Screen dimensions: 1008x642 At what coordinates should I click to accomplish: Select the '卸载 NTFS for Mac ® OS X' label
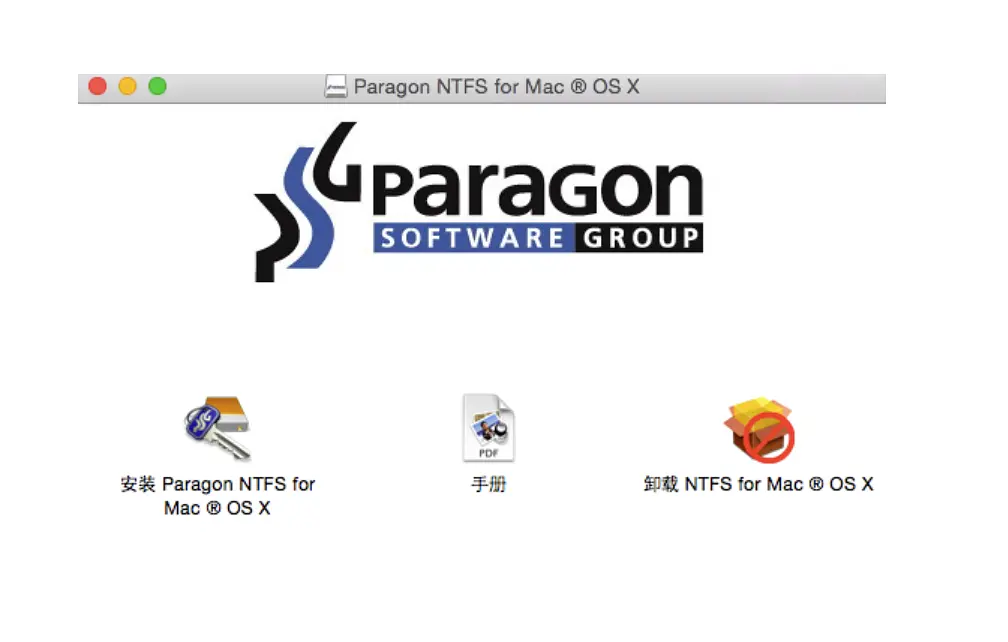[759, 484]
